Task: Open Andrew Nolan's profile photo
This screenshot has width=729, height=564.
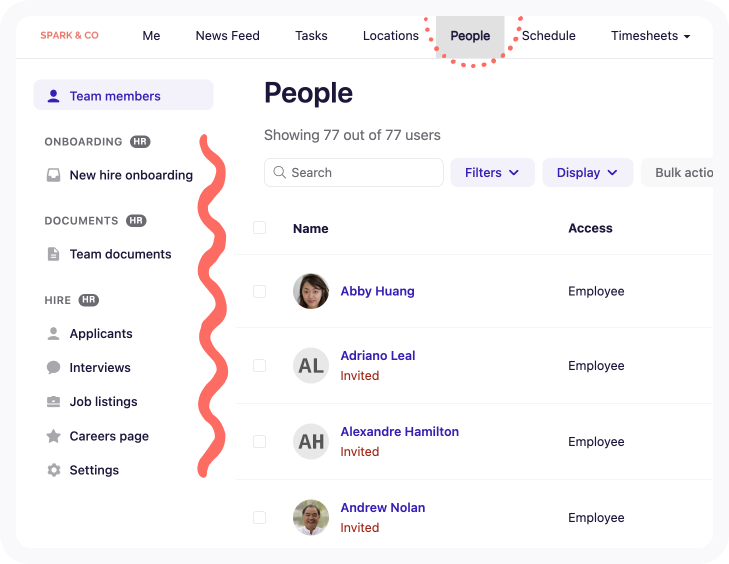Action: [311, 518]
